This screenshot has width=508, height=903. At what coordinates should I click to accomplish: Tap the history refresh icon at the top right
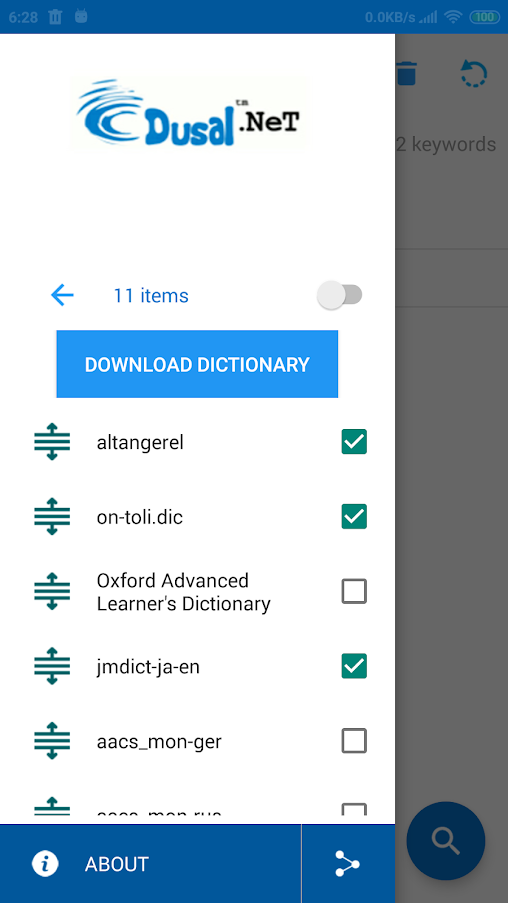473,74
